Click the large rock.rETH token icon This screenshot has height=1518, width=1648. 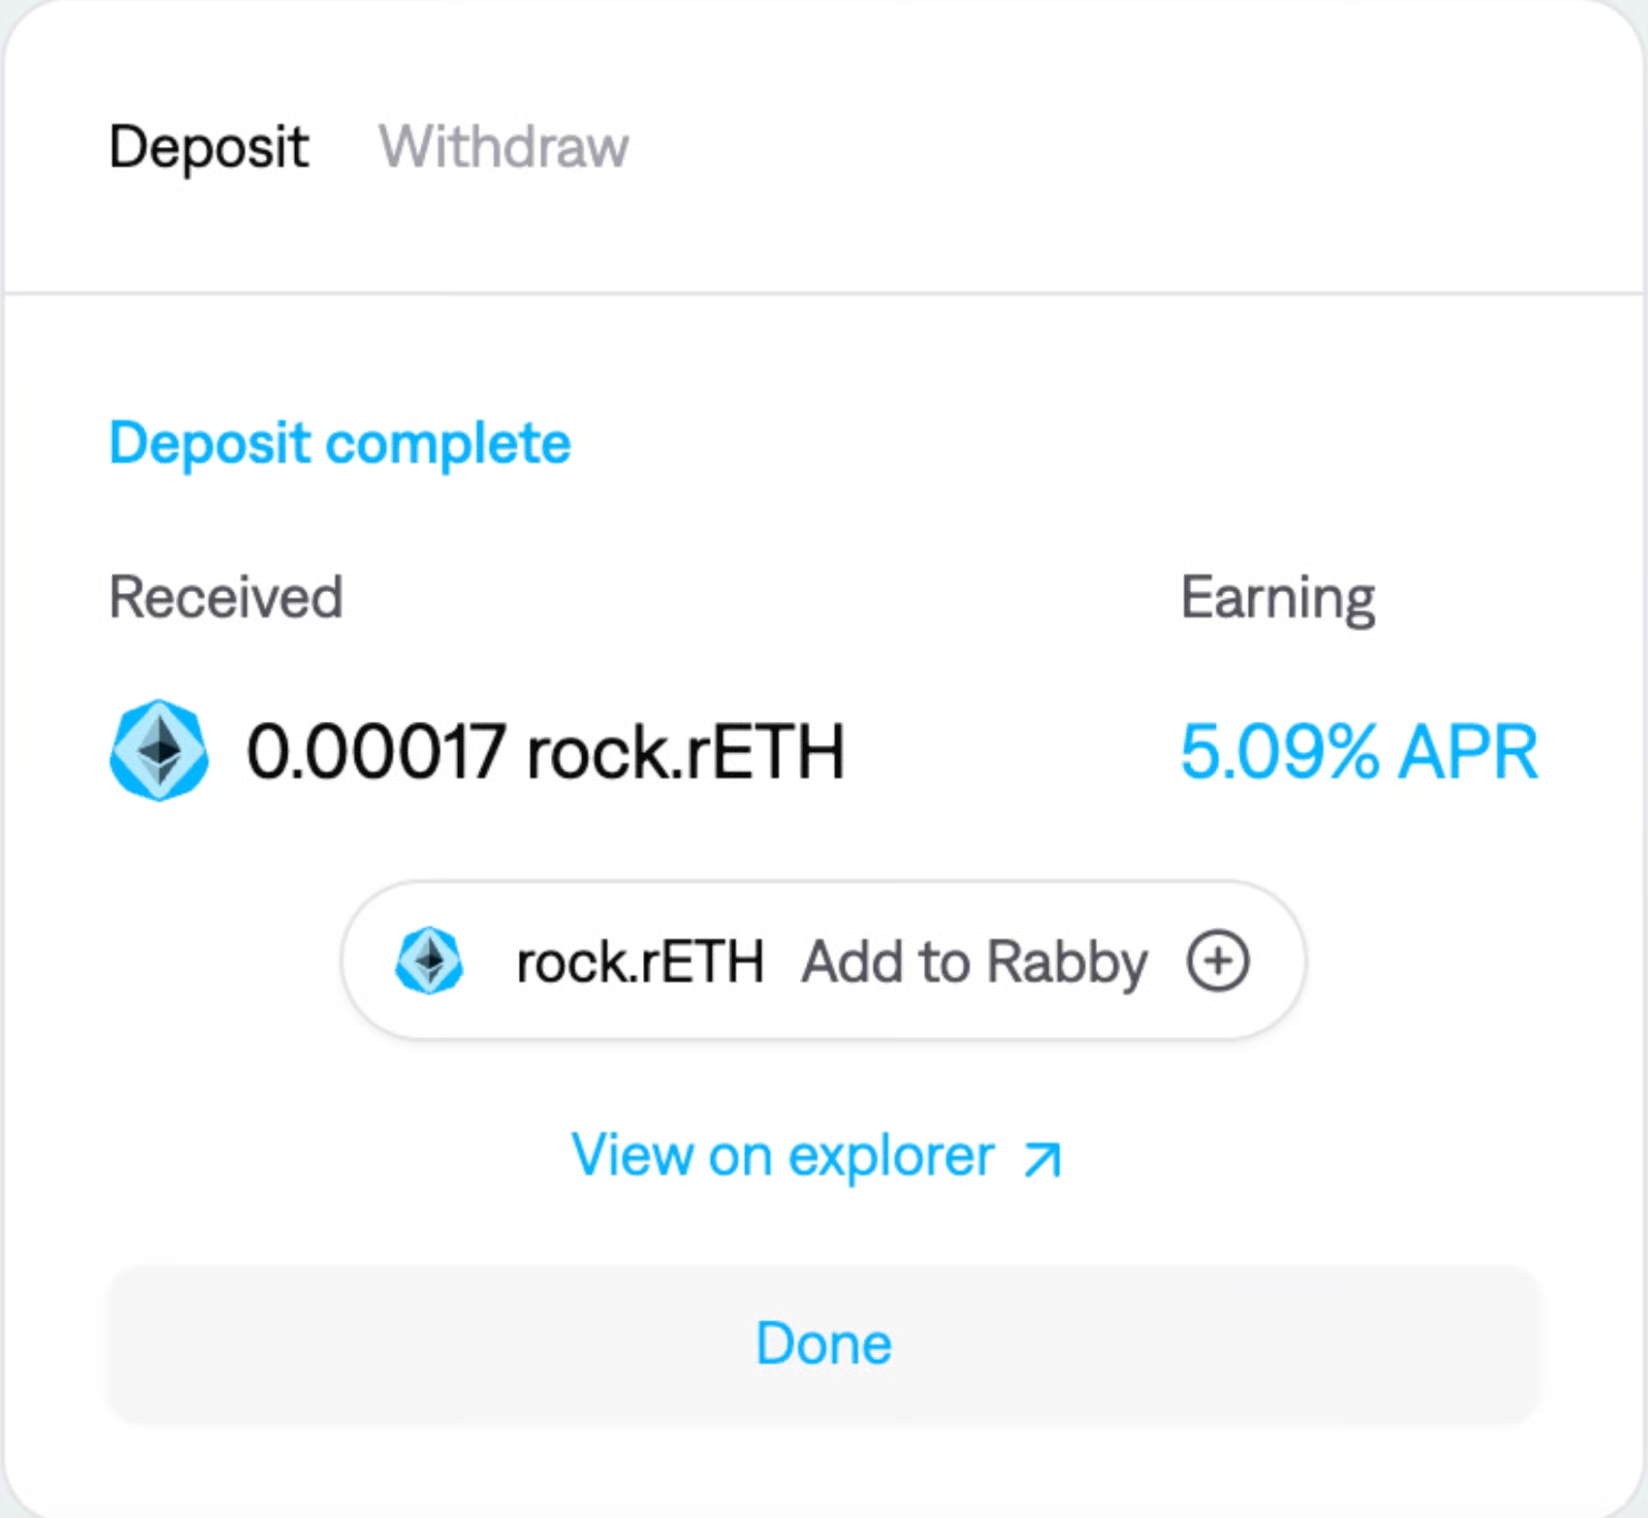point(159,750)
